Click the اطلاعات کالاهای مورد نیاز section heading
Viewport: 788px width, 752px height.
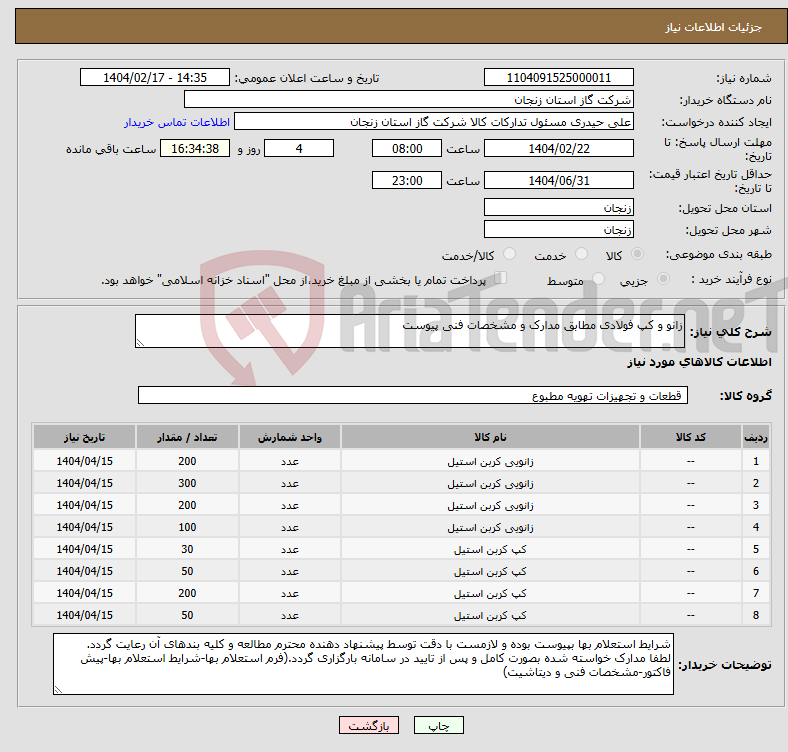click(699, 362)
